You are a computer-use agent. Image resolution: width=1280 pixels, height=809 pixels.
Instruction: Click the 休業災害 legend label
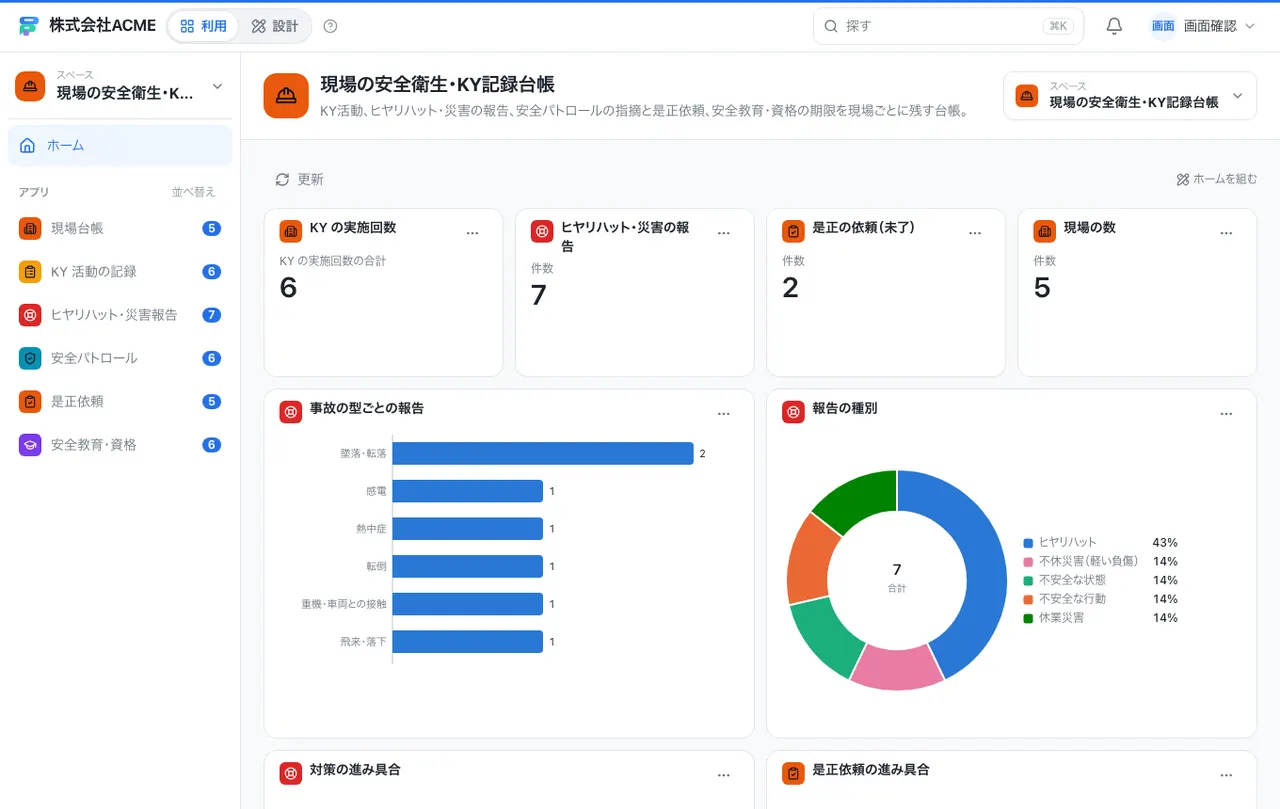click(x=1061, y=618)
